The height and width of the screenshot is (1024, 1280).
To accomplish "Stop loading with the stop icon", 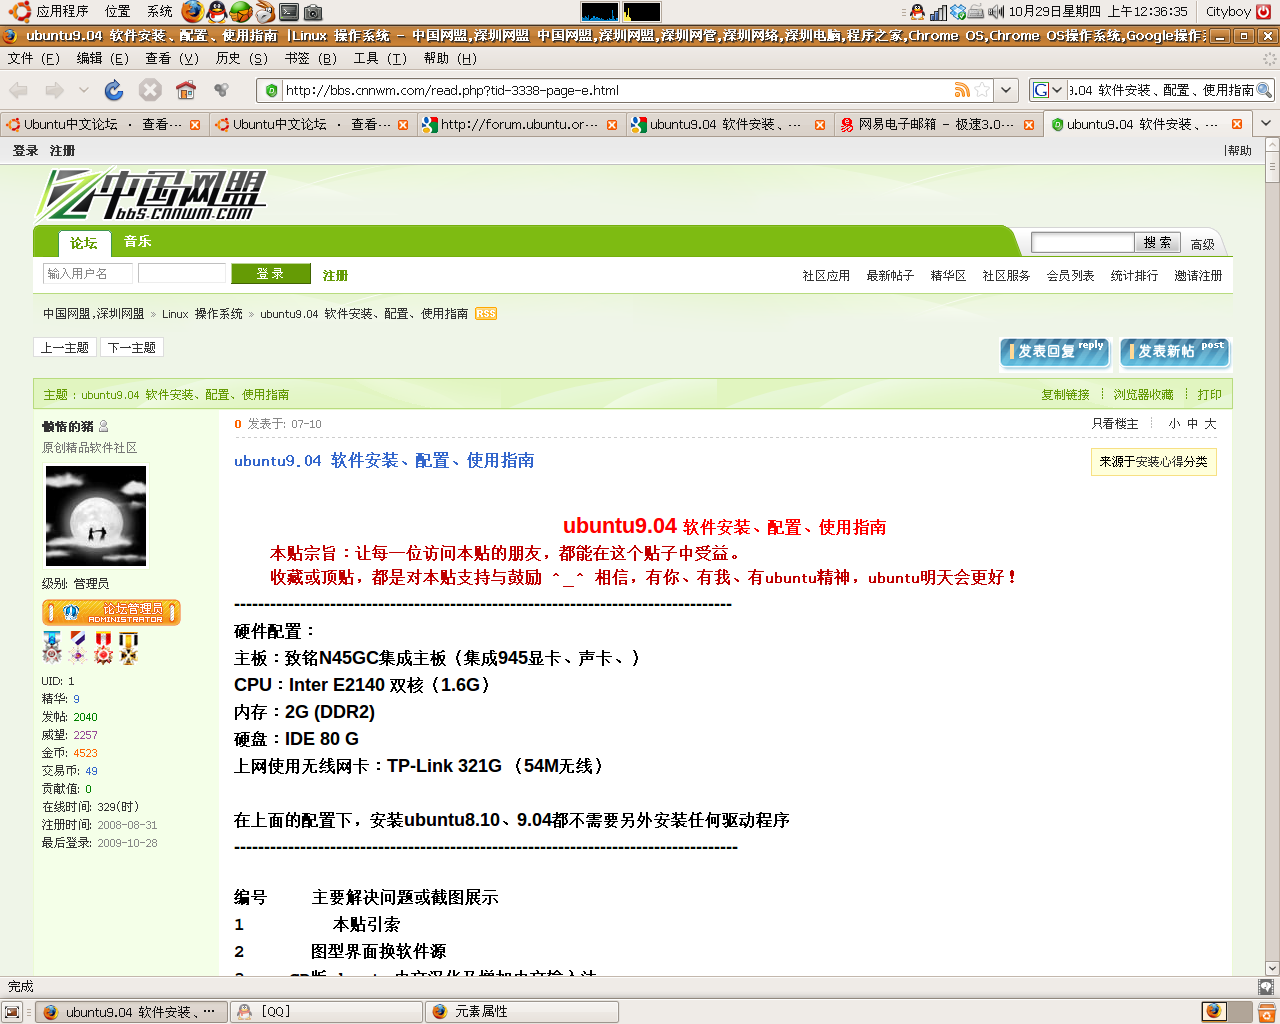I will click(150, 90).
